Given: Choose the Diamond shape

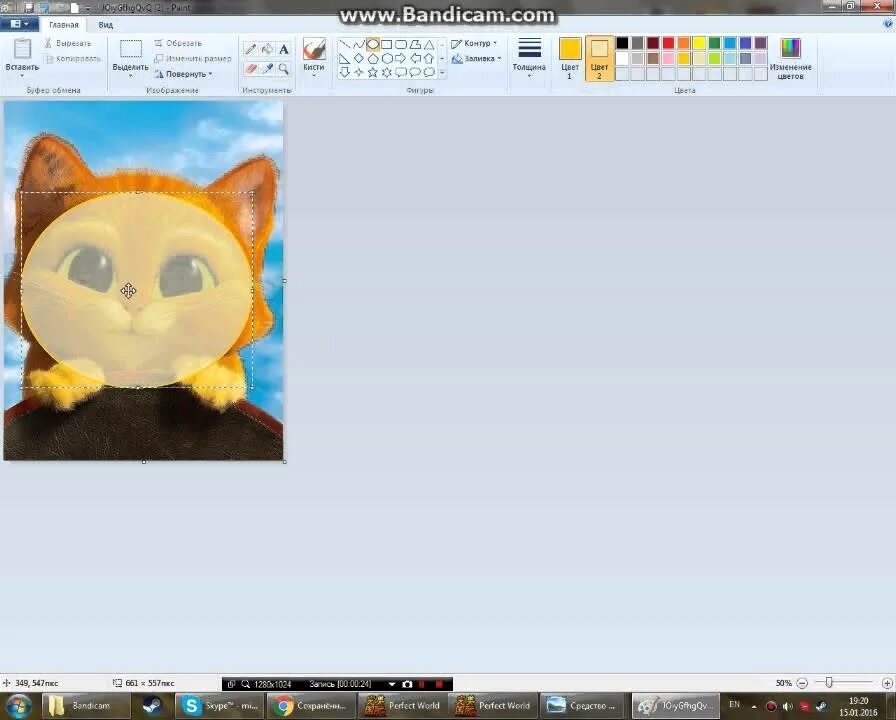Looking at the screenshot, I should [x=359, y=58].
